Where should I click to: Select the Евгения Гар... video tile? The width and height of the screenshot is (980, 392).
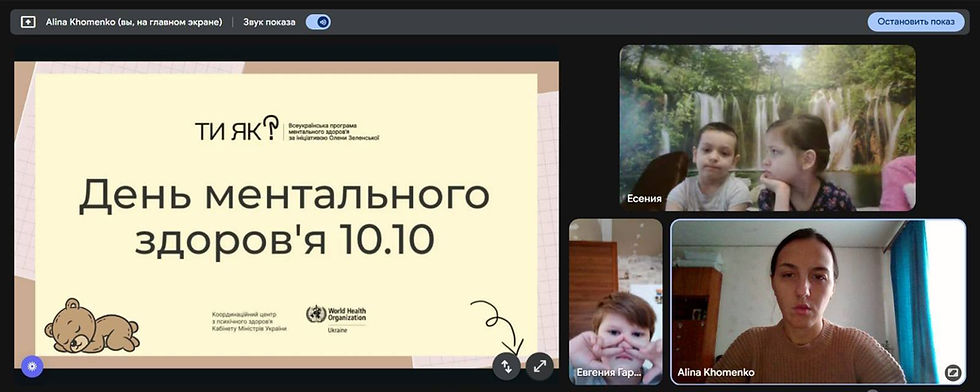point(616,301)
